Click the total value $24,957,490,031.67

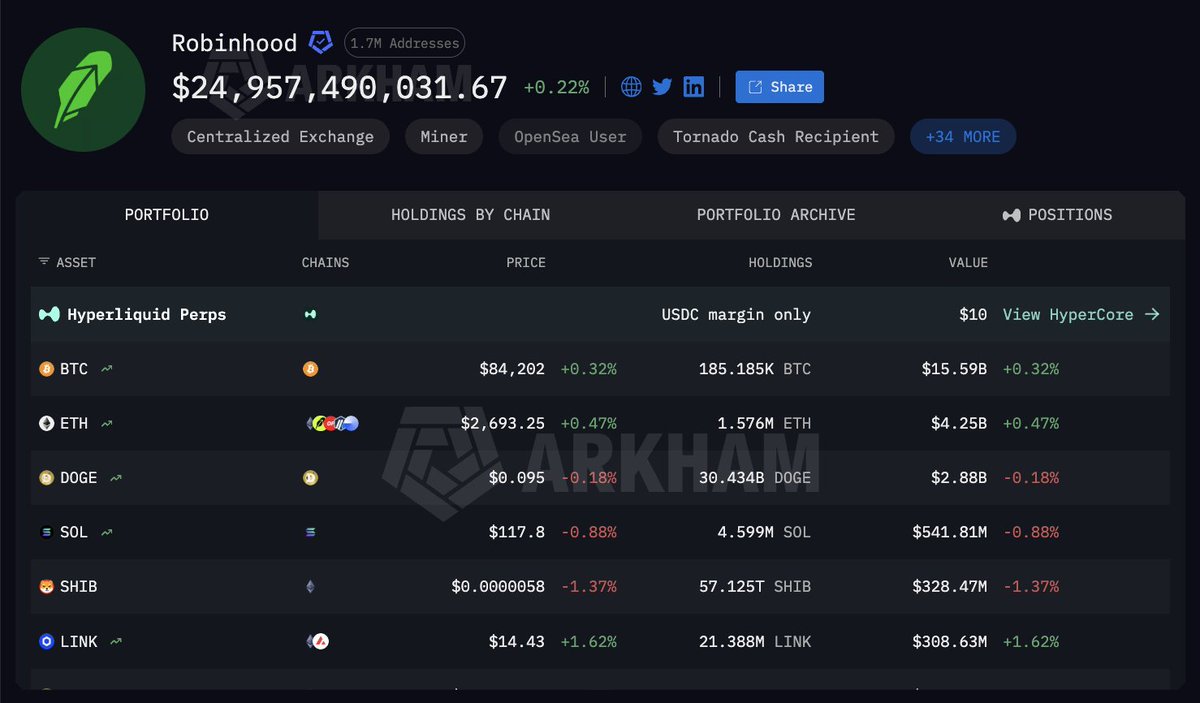(x=340, y=88)
